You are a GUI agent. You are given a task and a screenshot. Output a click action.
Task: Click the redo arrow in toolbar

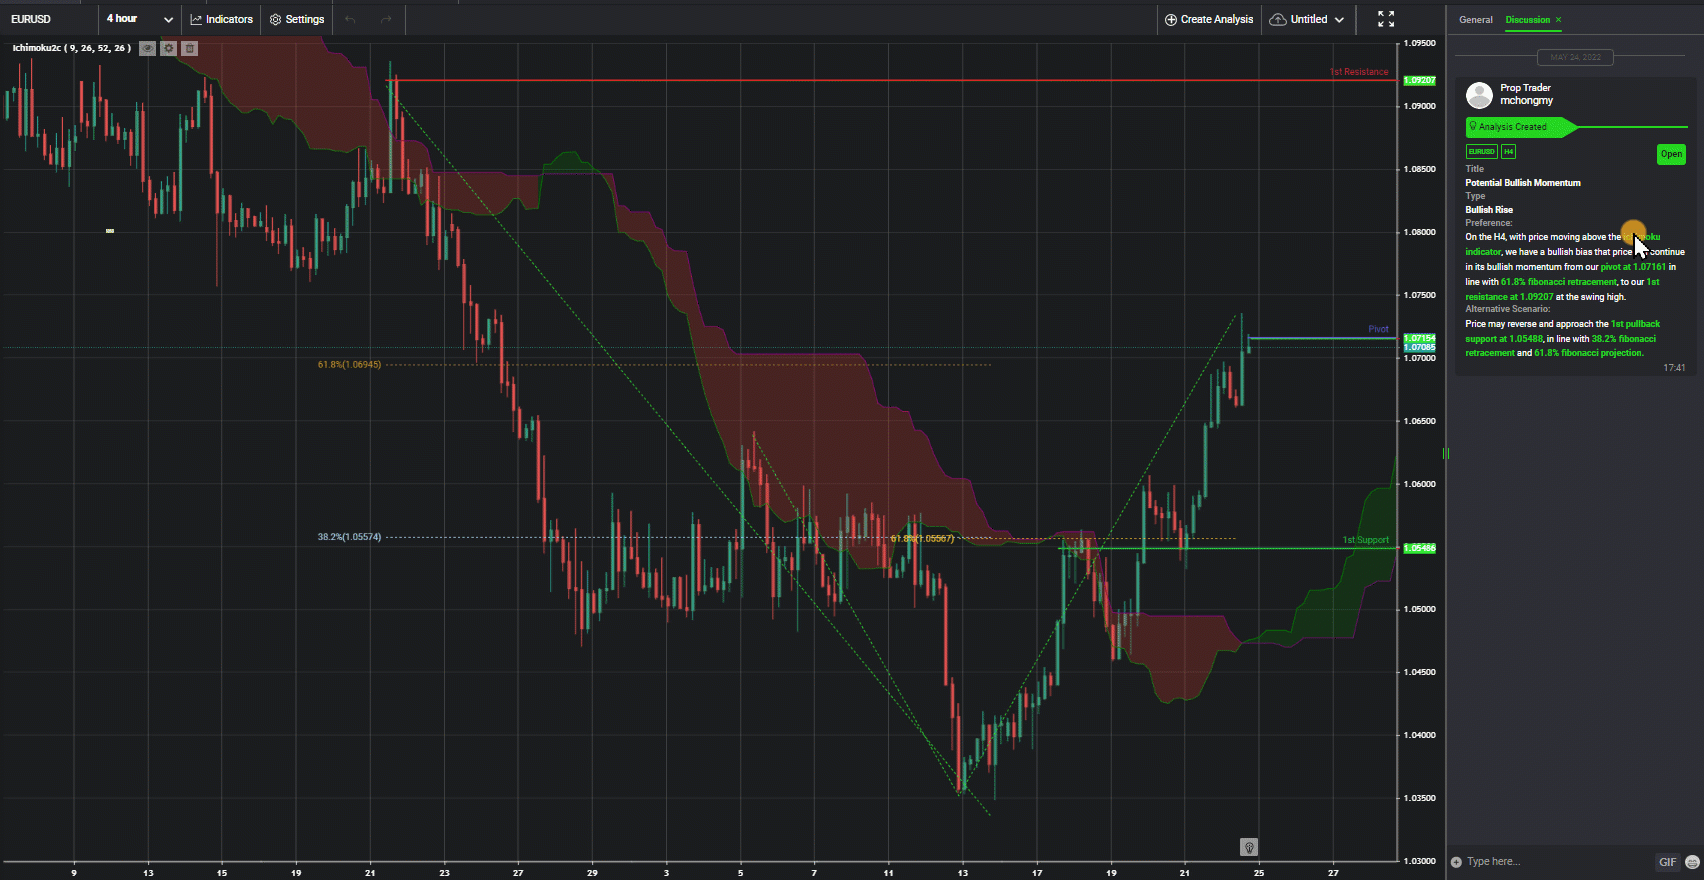[386, 19]
